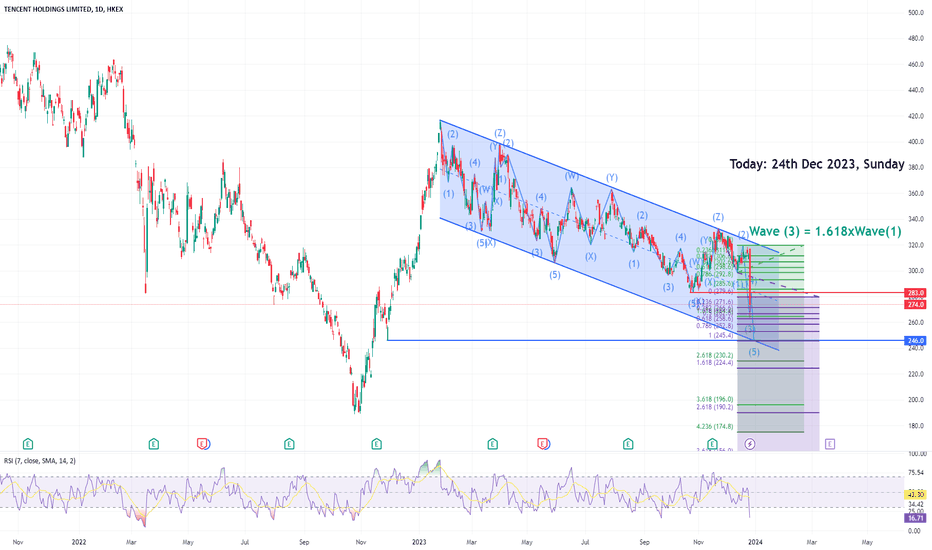Screen dimensions: 932x550
Task: Select the '1.618 (224.4)' purple Fibonacci level label
Action: (714, 362)
